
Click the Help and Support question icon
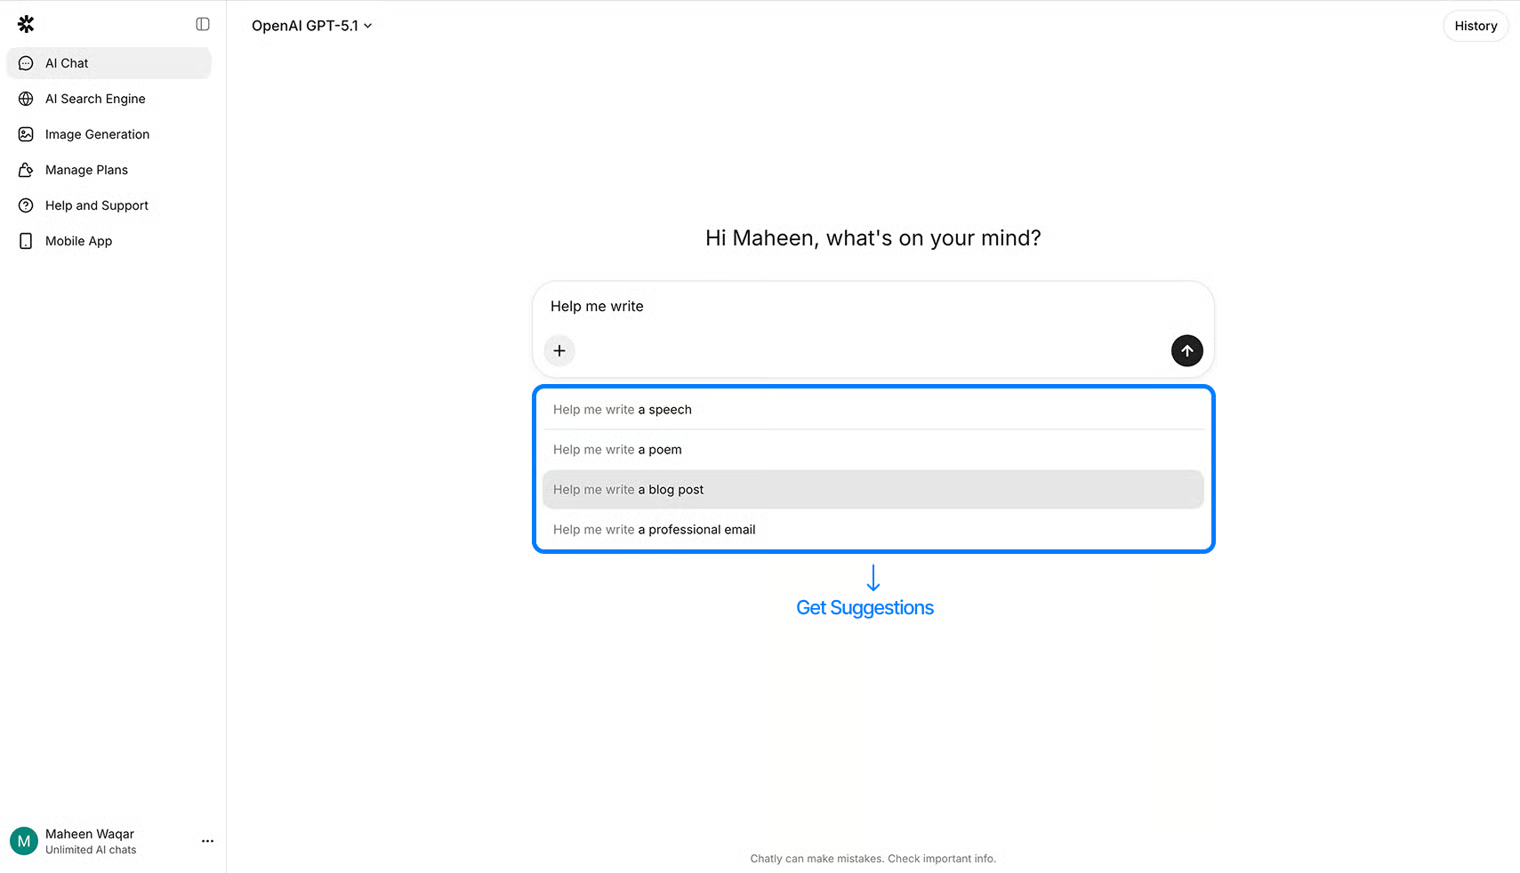click(26, 206)
